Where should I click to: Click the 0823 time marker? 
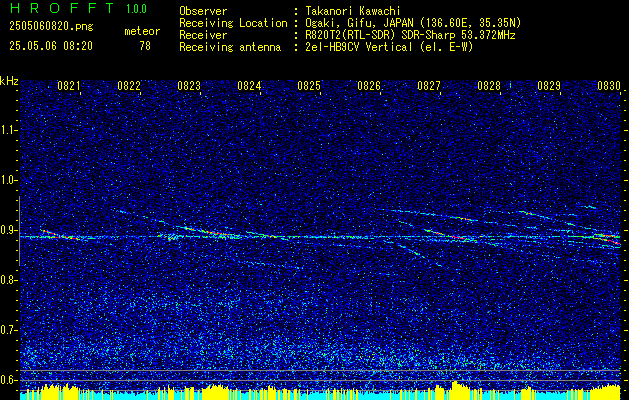(189, 85)
